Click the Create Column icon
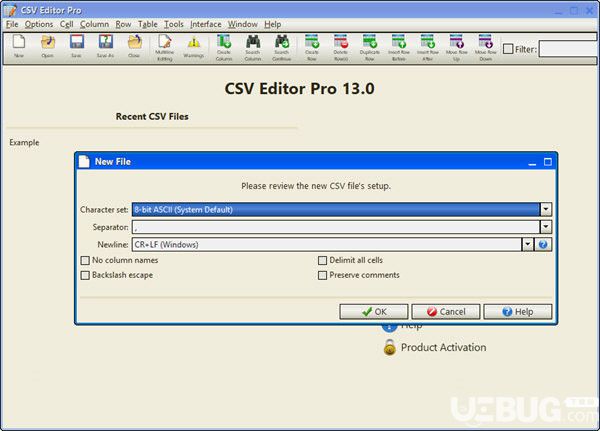This screenshot has width=600, height=431. tap(224, 41)
